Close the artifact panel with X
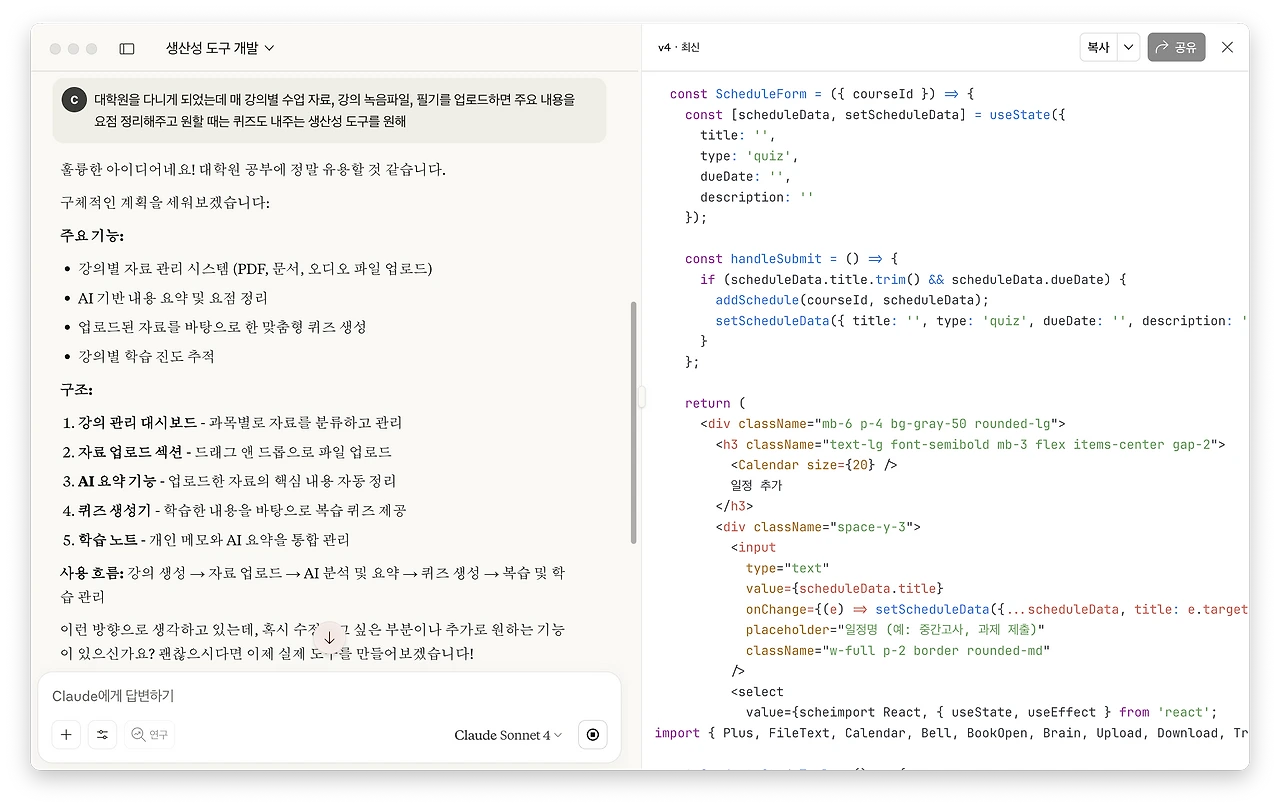The image size is (1280, 808). 1228,48
